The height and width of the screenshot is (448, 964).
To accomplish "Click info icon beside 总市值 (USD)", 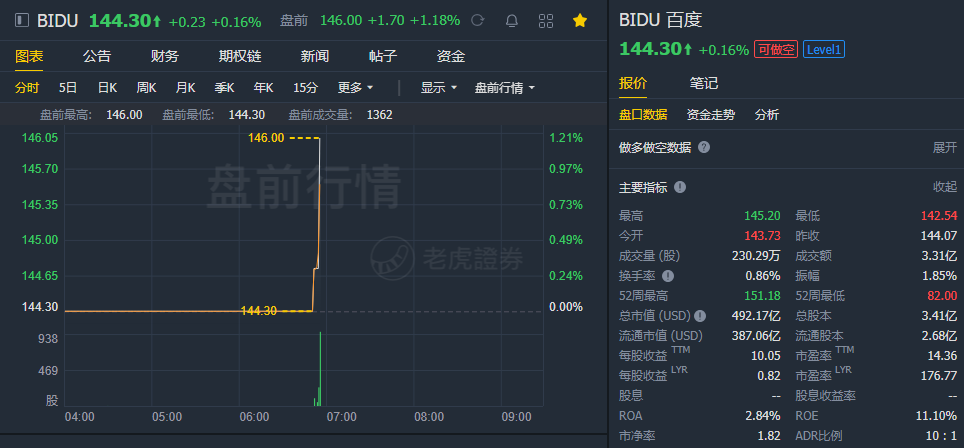I will (700, 316).
